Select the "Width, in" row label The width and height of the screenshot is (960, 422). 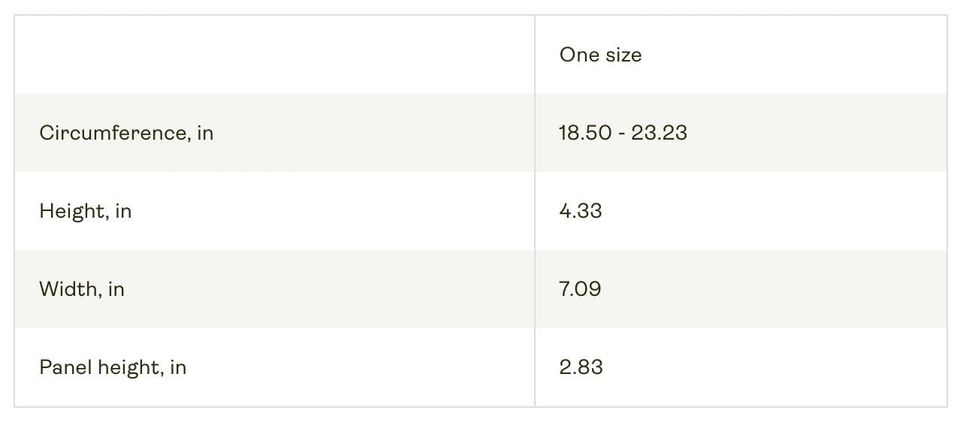[81, 289]
